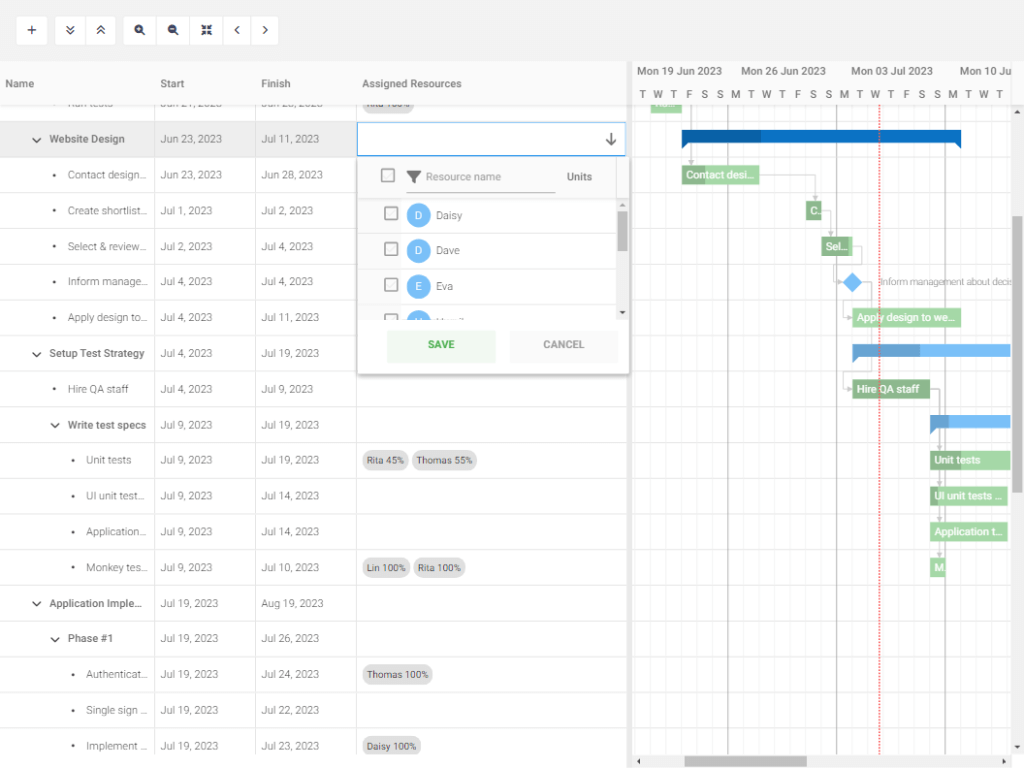Collapse all tasks with double-up chevron
The image size is (1024, 768).
click(x=101, y=30)
